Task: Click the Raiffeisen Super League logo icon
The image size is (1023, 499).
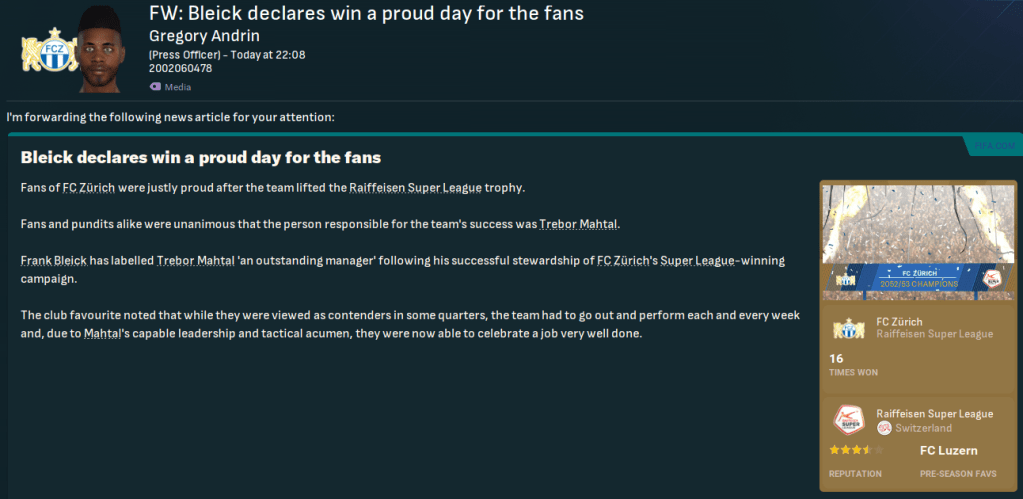Action: [x=849, y=420]
